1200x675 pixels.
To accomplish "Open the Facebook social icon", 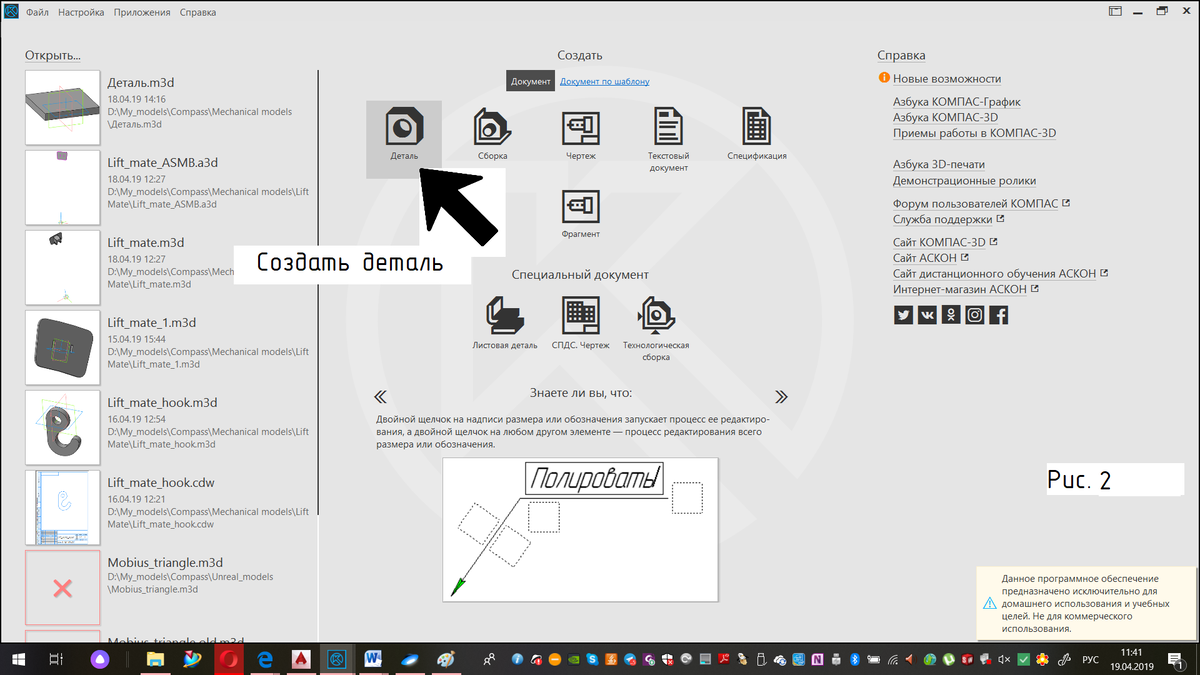I will (x=999, y=314).
